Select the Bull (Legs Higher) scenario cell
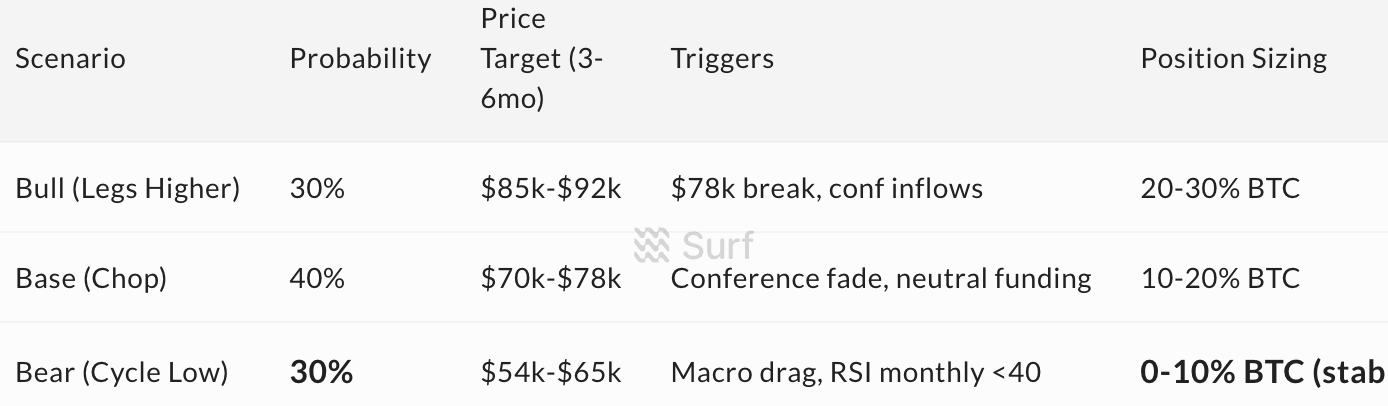This screenshot has width=1388, height=406. (x=128, y=188)
